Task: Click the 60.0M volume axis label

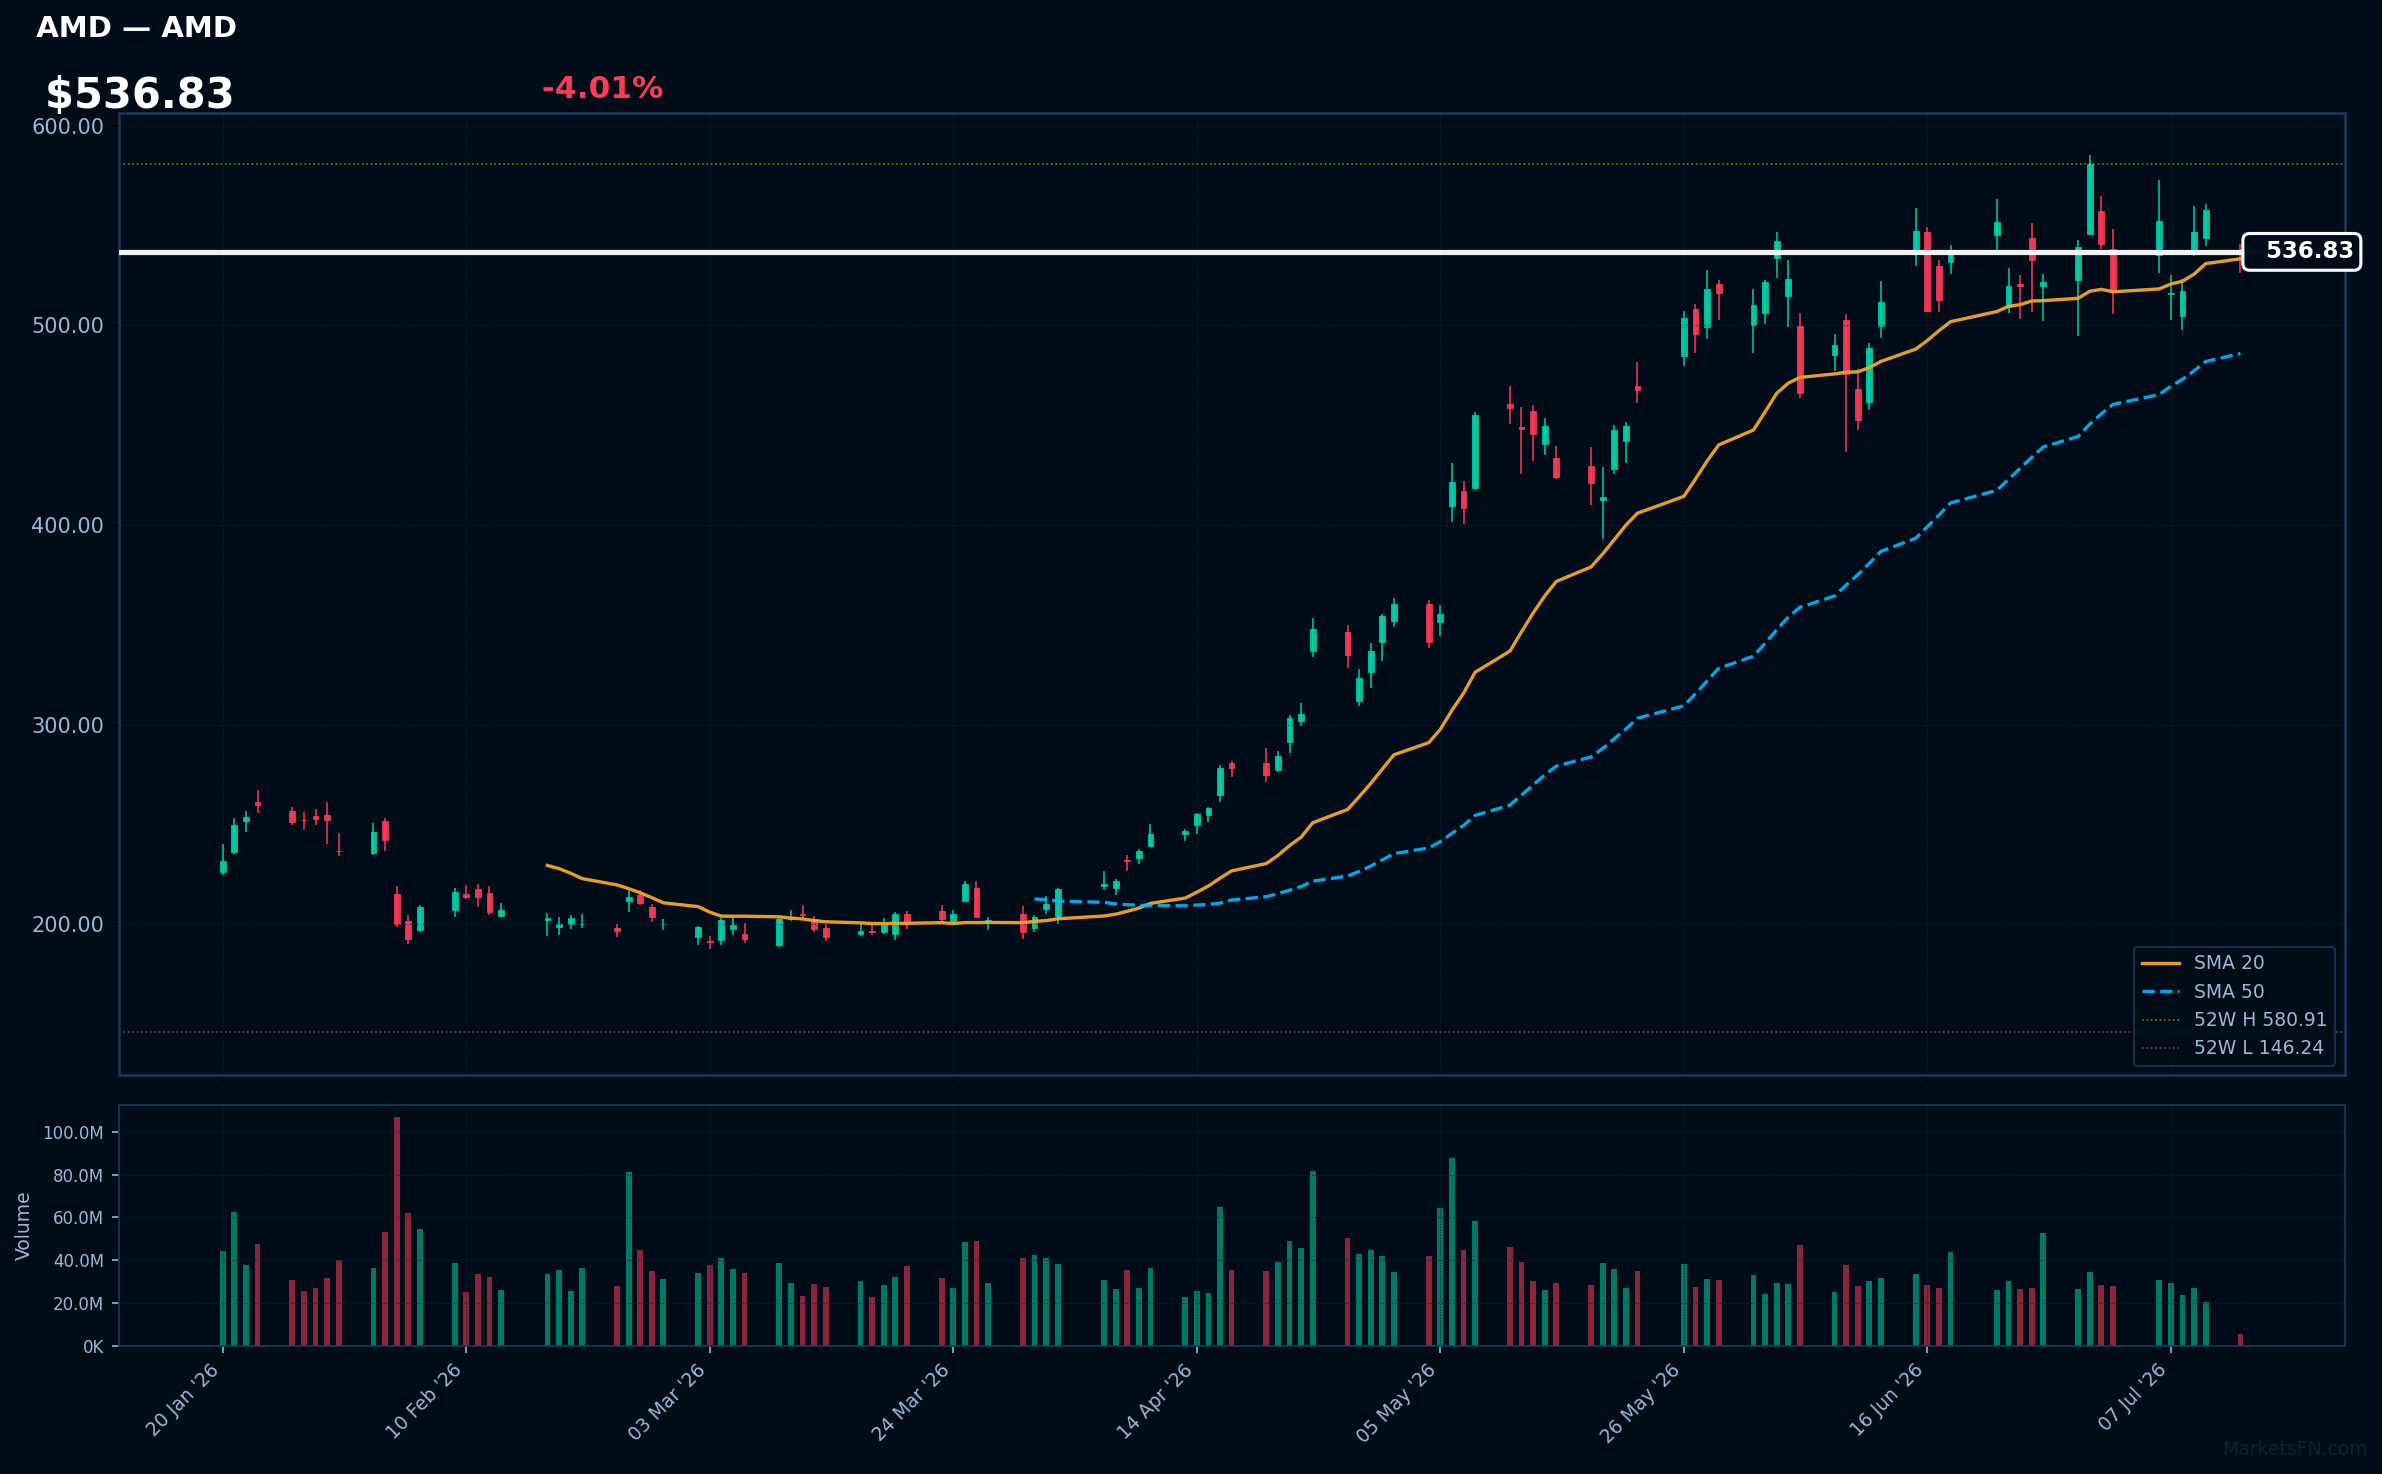Action: tap(78, 1218)
